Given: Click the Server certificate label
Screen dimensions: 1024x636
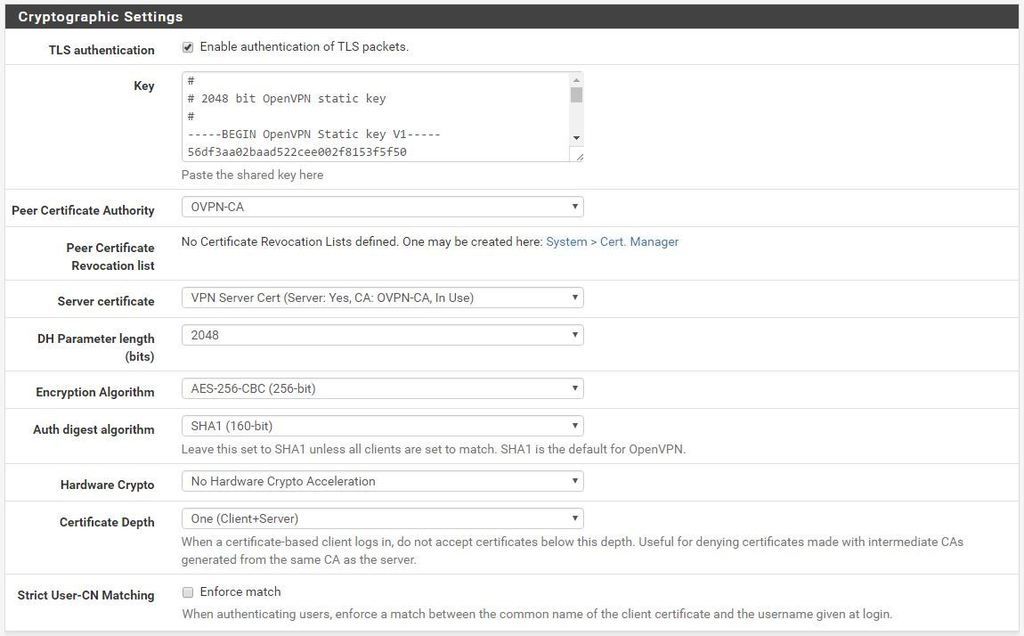Looking at the screenshot, I should click(106, 302).
